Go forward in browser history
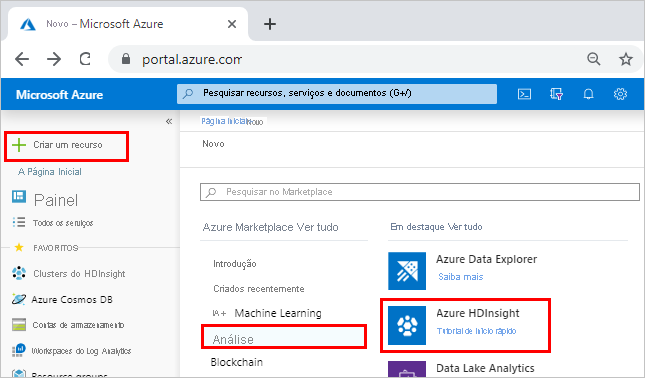 54,59
